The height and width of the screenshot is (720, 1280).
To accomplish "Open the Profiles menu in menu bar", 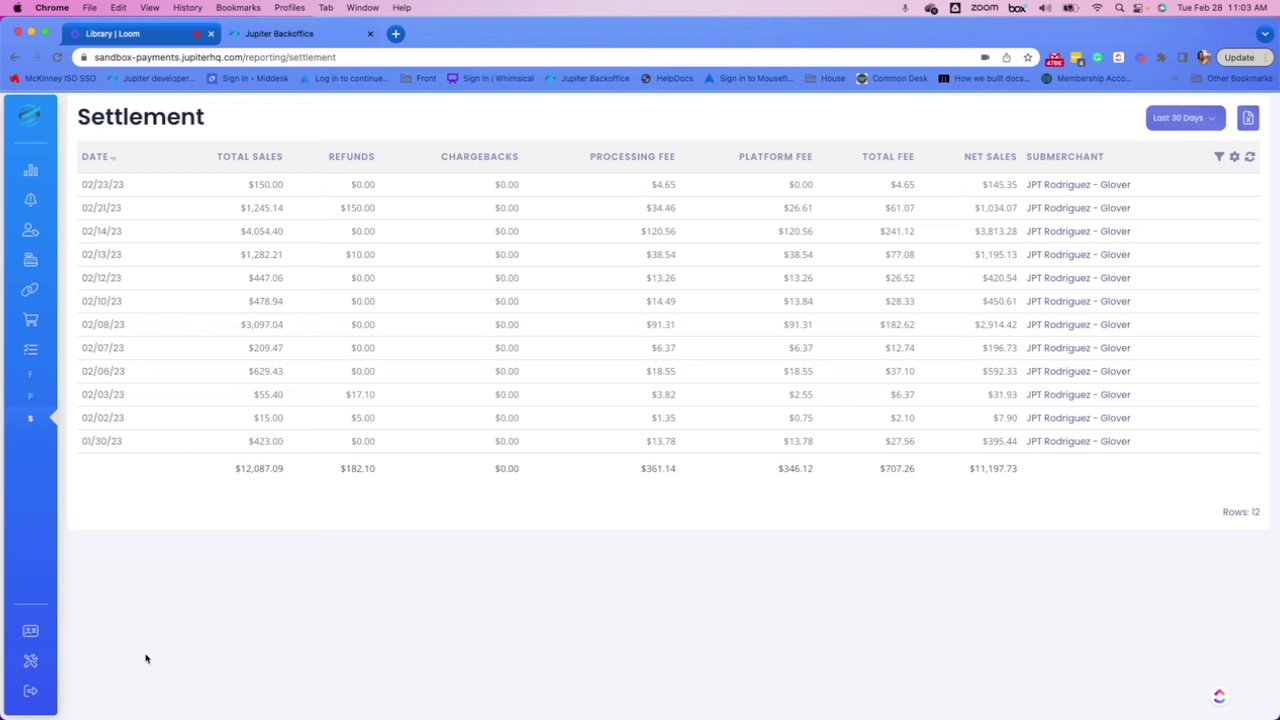I will tap(289, 8).
